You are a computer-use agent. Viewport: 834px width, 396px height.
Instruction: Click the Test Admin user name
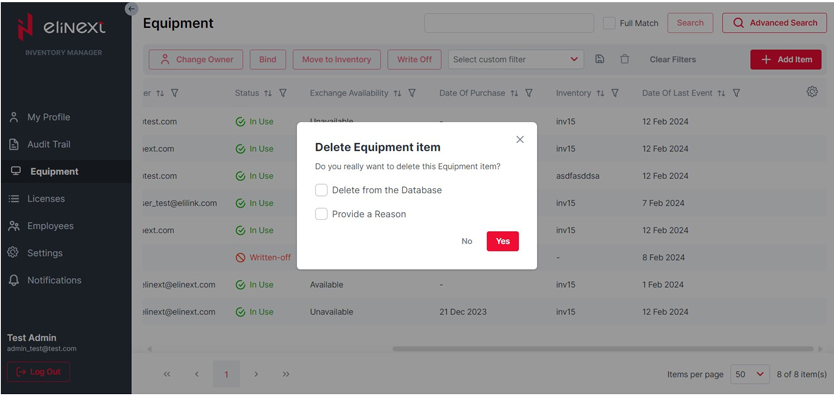31,338
